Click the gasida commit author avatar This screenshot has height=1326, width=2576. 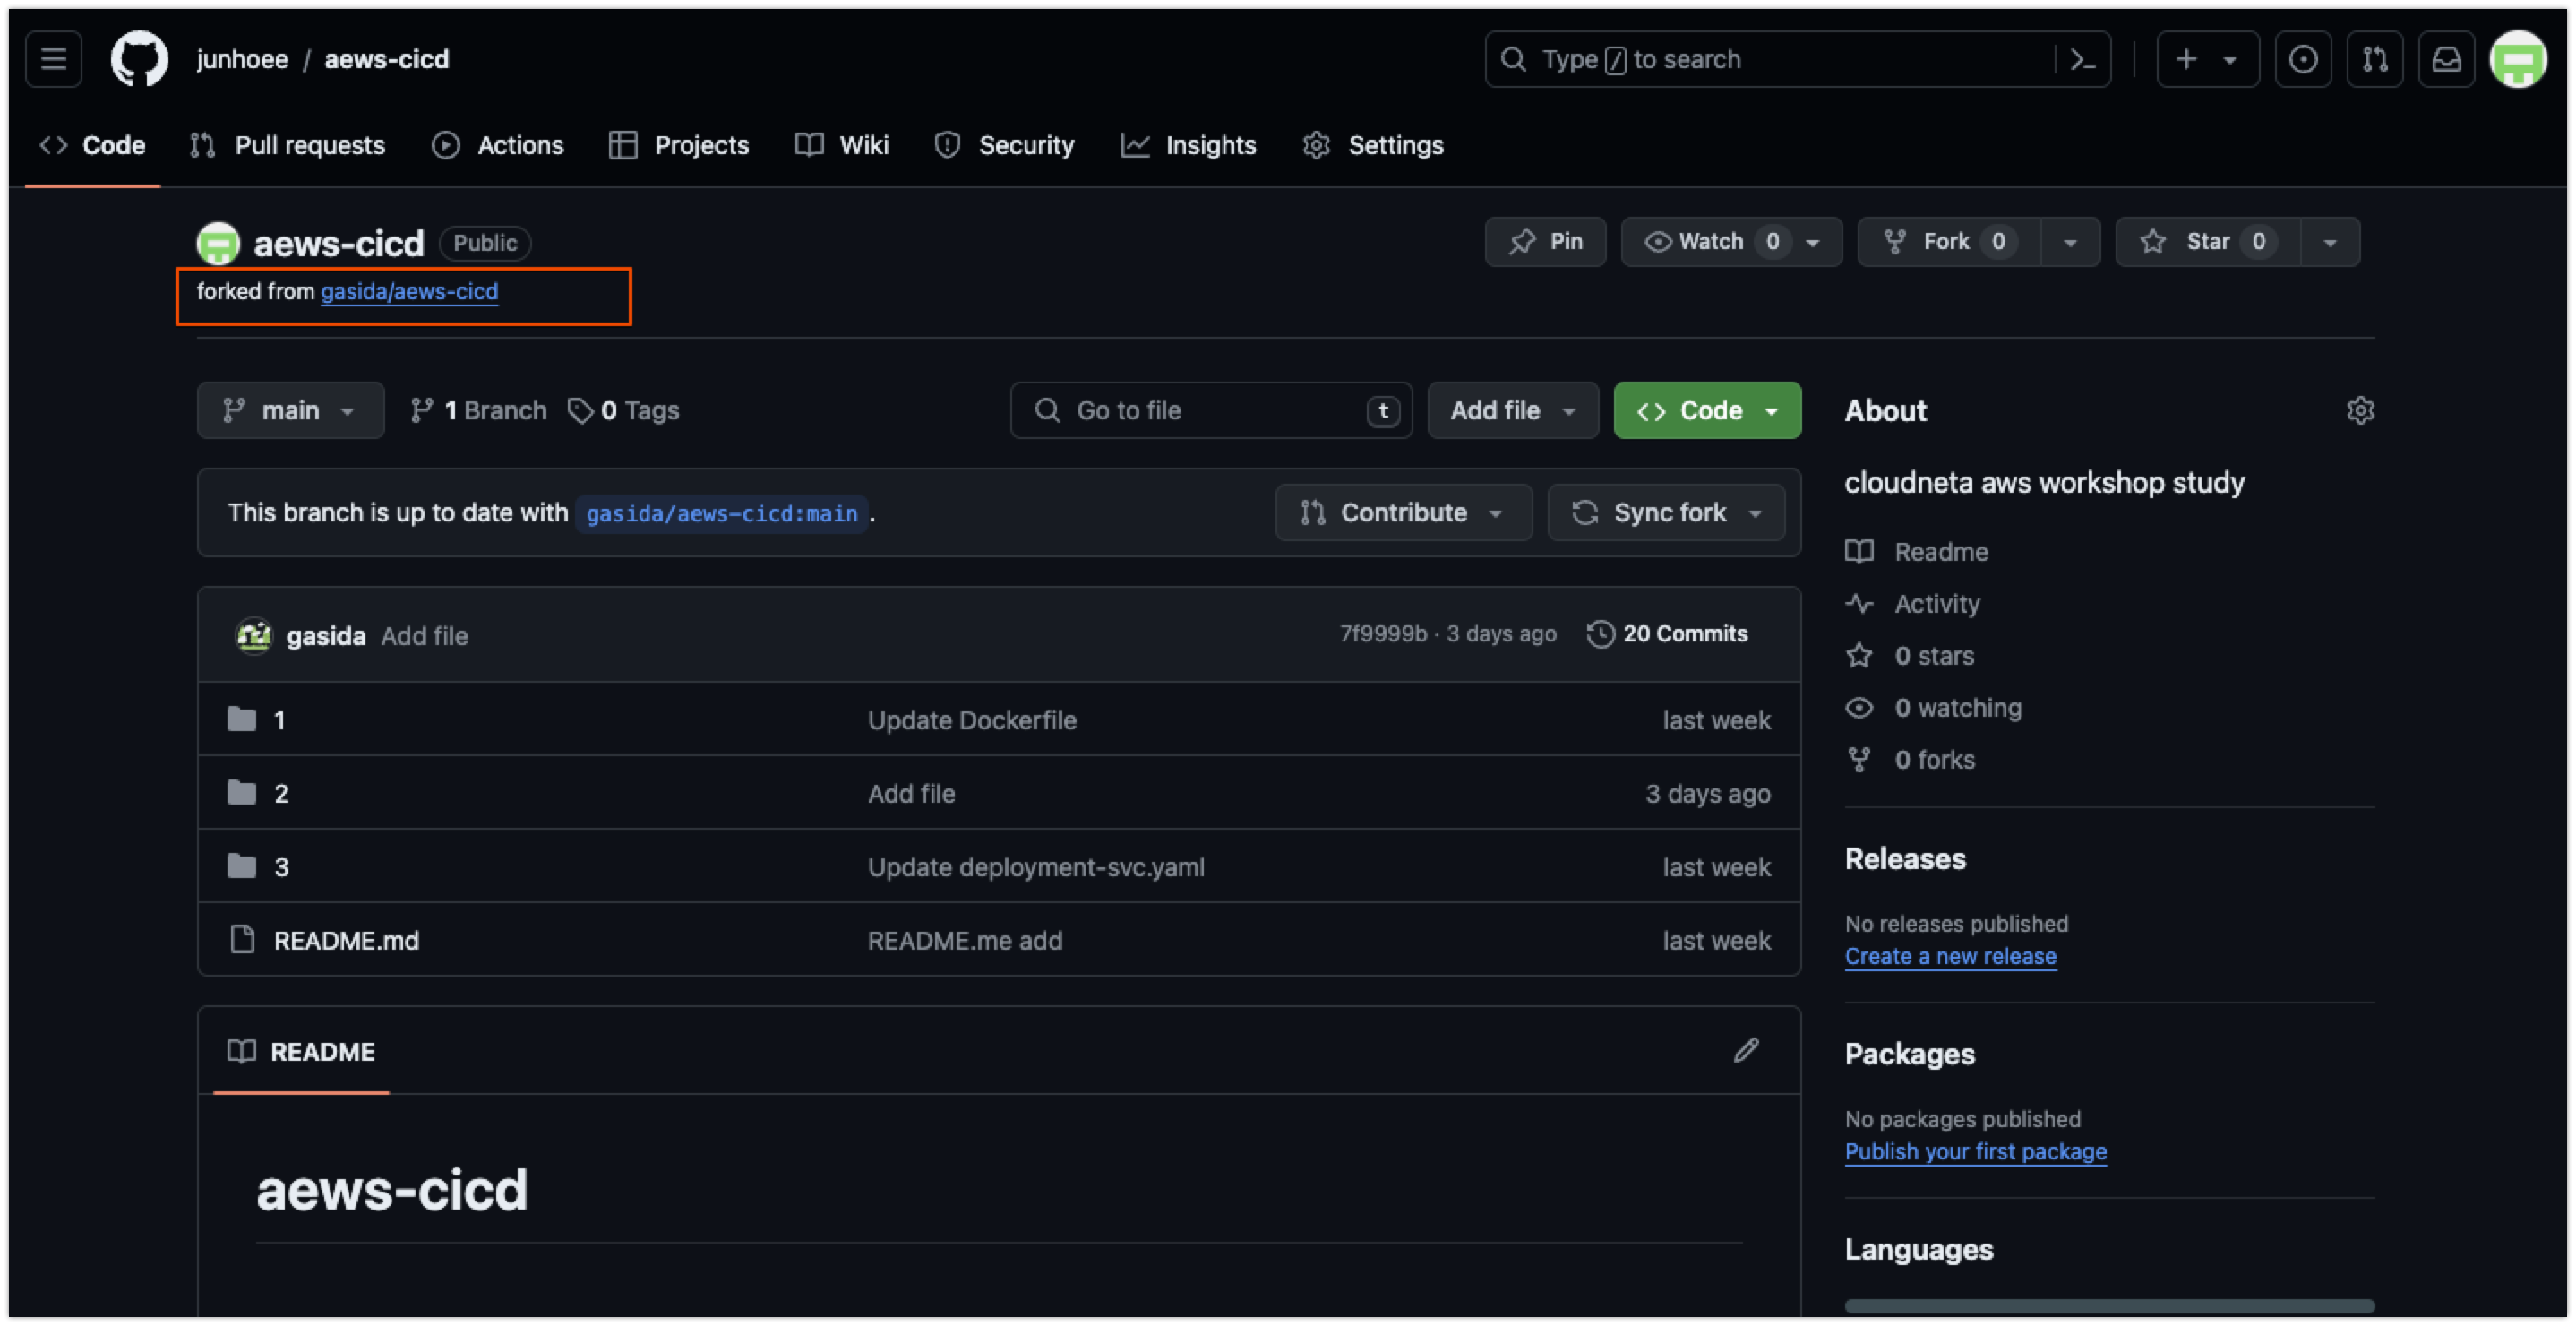pos(253,635)
